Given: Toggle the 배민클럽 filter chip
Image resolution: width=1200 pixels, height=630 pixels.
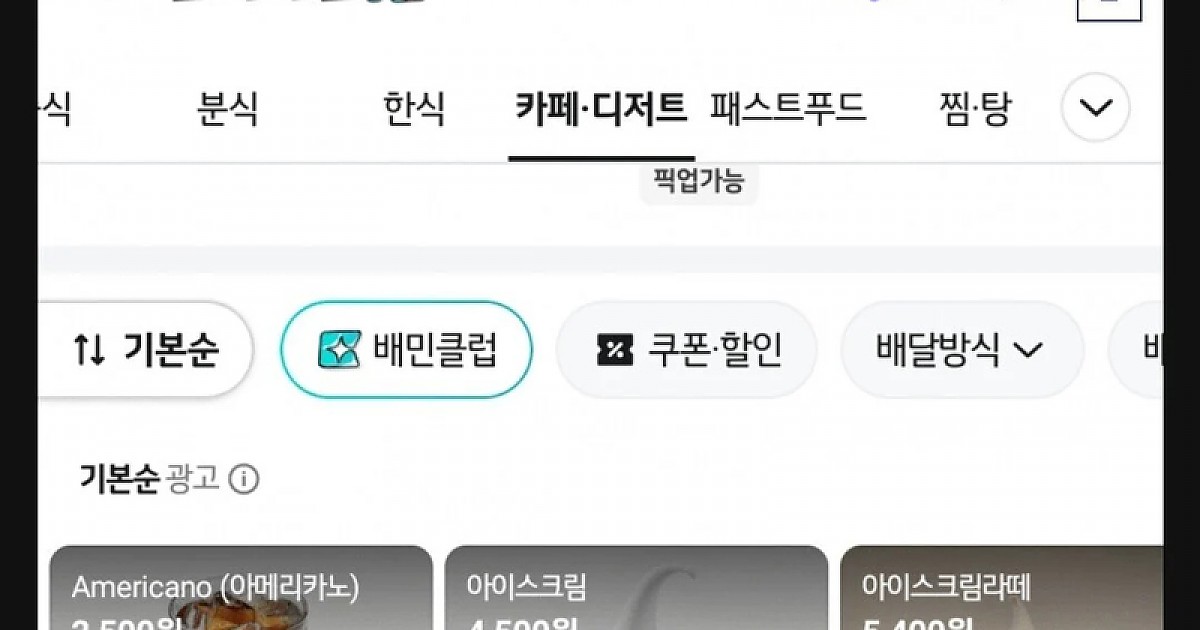Looking at the screenshot, I should click(x=406, y=349).
